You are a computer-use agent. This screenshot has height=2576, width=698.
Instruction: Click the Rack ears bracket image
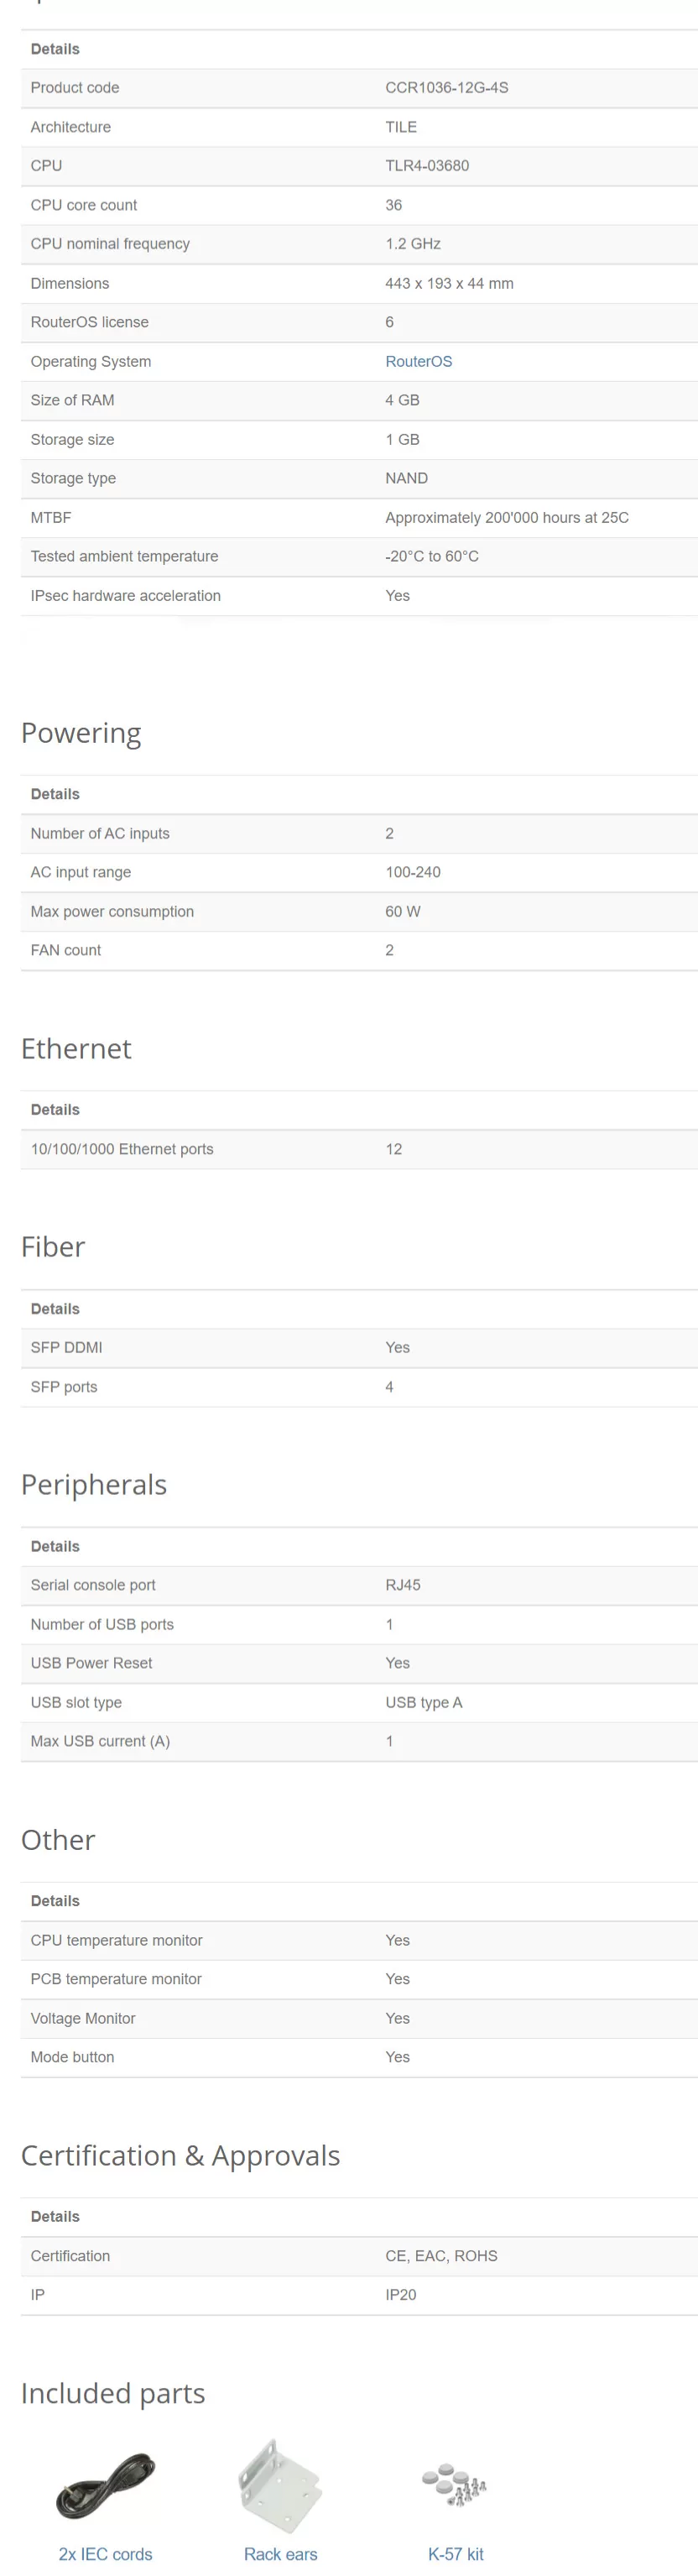[x=280, y=2485]
